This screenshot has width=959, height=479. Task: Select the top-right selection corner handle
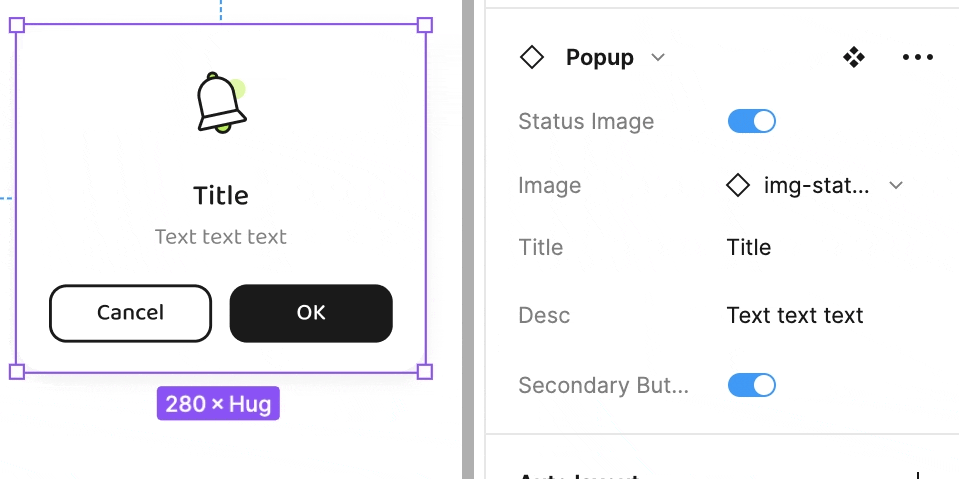[x=424, y=25]
